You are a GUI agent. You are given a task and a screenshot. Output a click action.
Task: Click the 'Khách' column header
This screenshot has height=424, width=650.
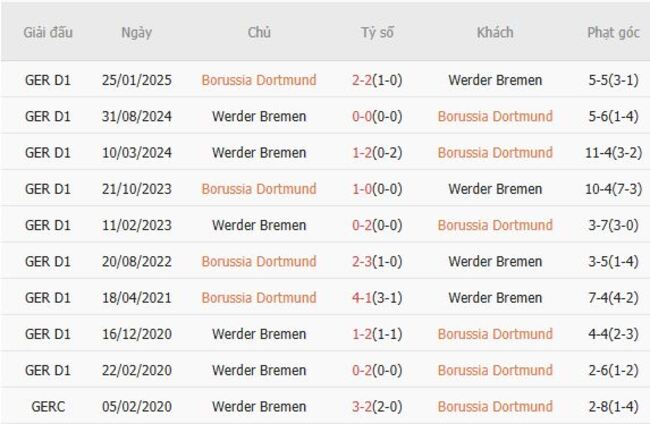tap(494, 32)
